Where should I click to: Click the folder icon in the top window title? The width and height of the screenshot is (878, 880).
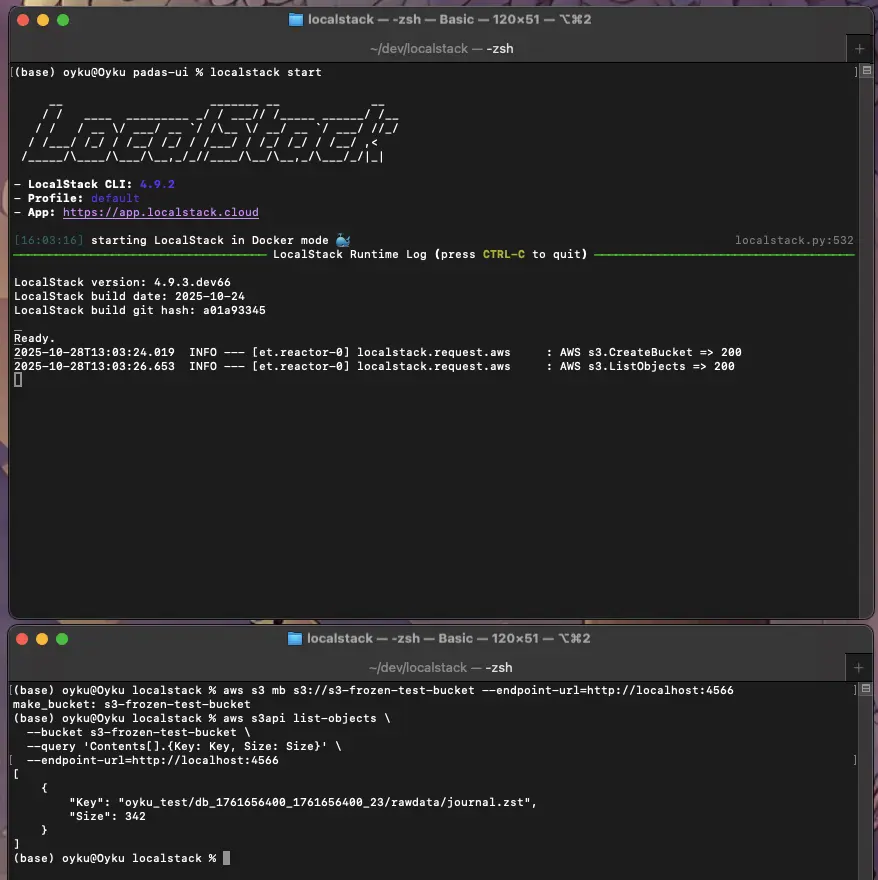[x=295, y=20]
